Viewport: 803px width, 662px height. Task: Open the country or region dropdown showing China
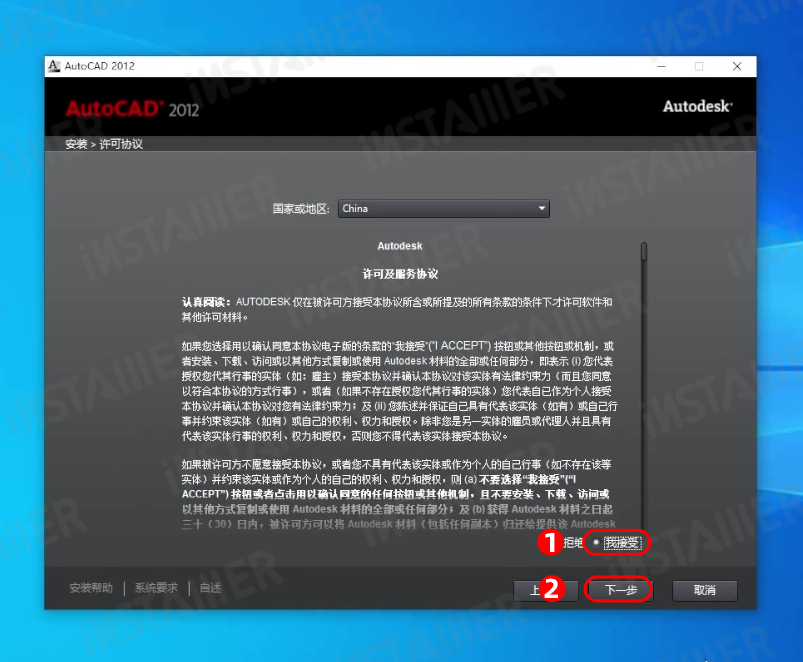coord(443,209)
